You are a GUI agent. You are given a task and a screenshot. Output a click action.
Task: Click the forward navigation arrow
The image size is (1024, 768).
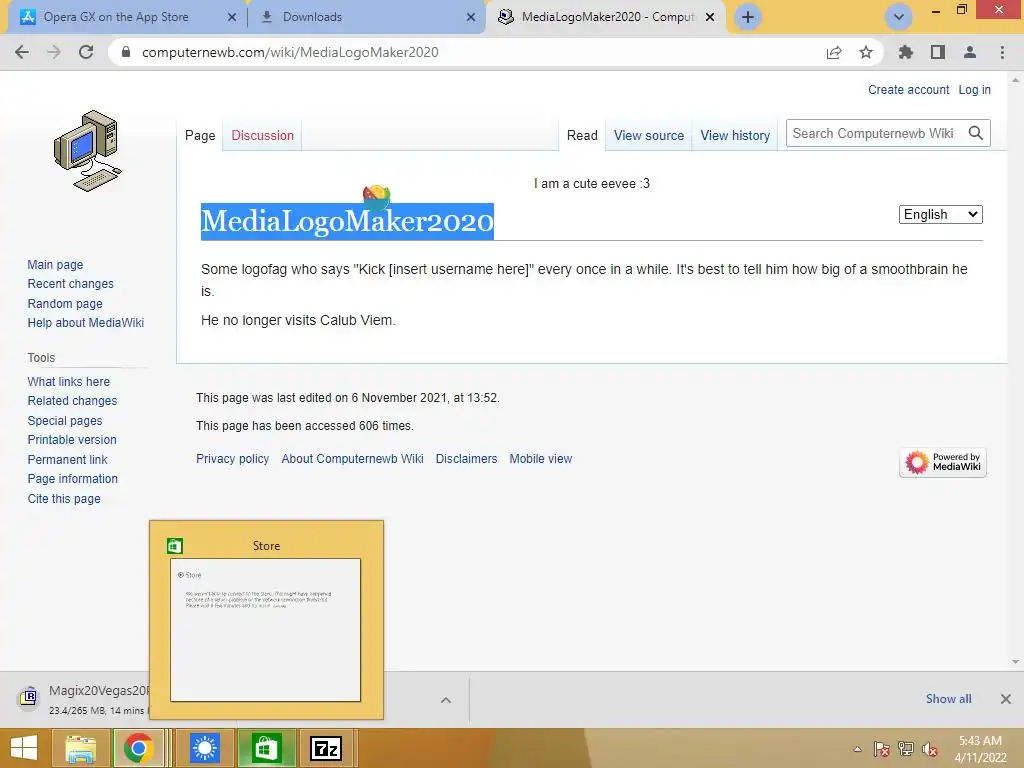tap(54, 52)
